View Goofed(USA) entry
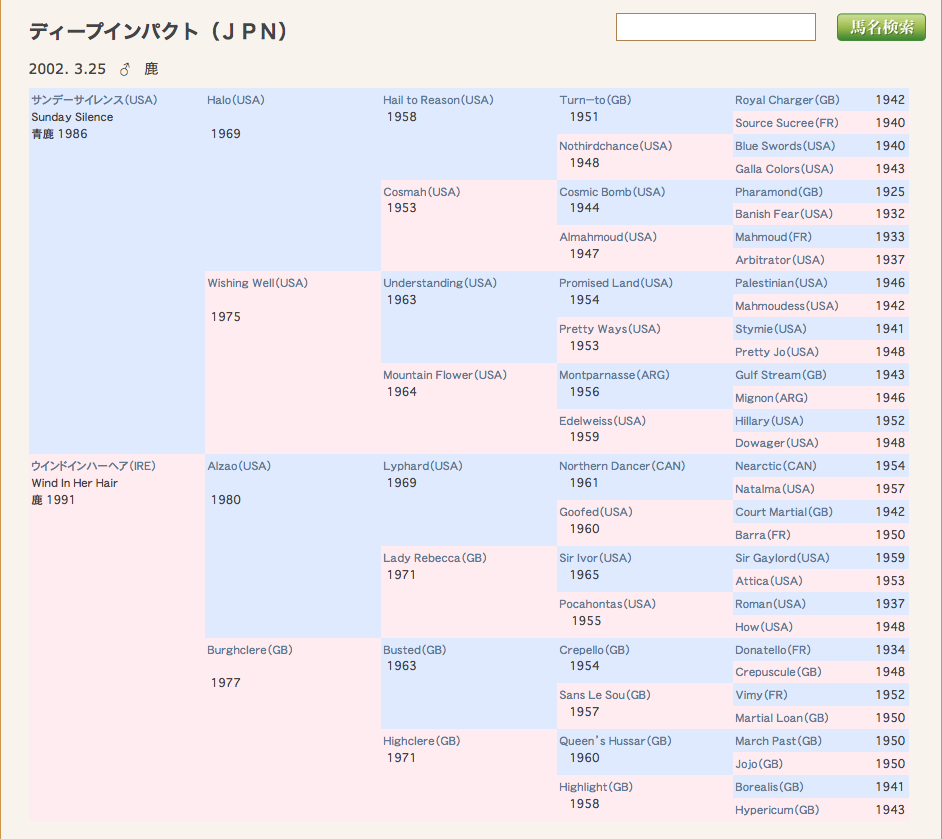942x839 pixels. (595, 512)
